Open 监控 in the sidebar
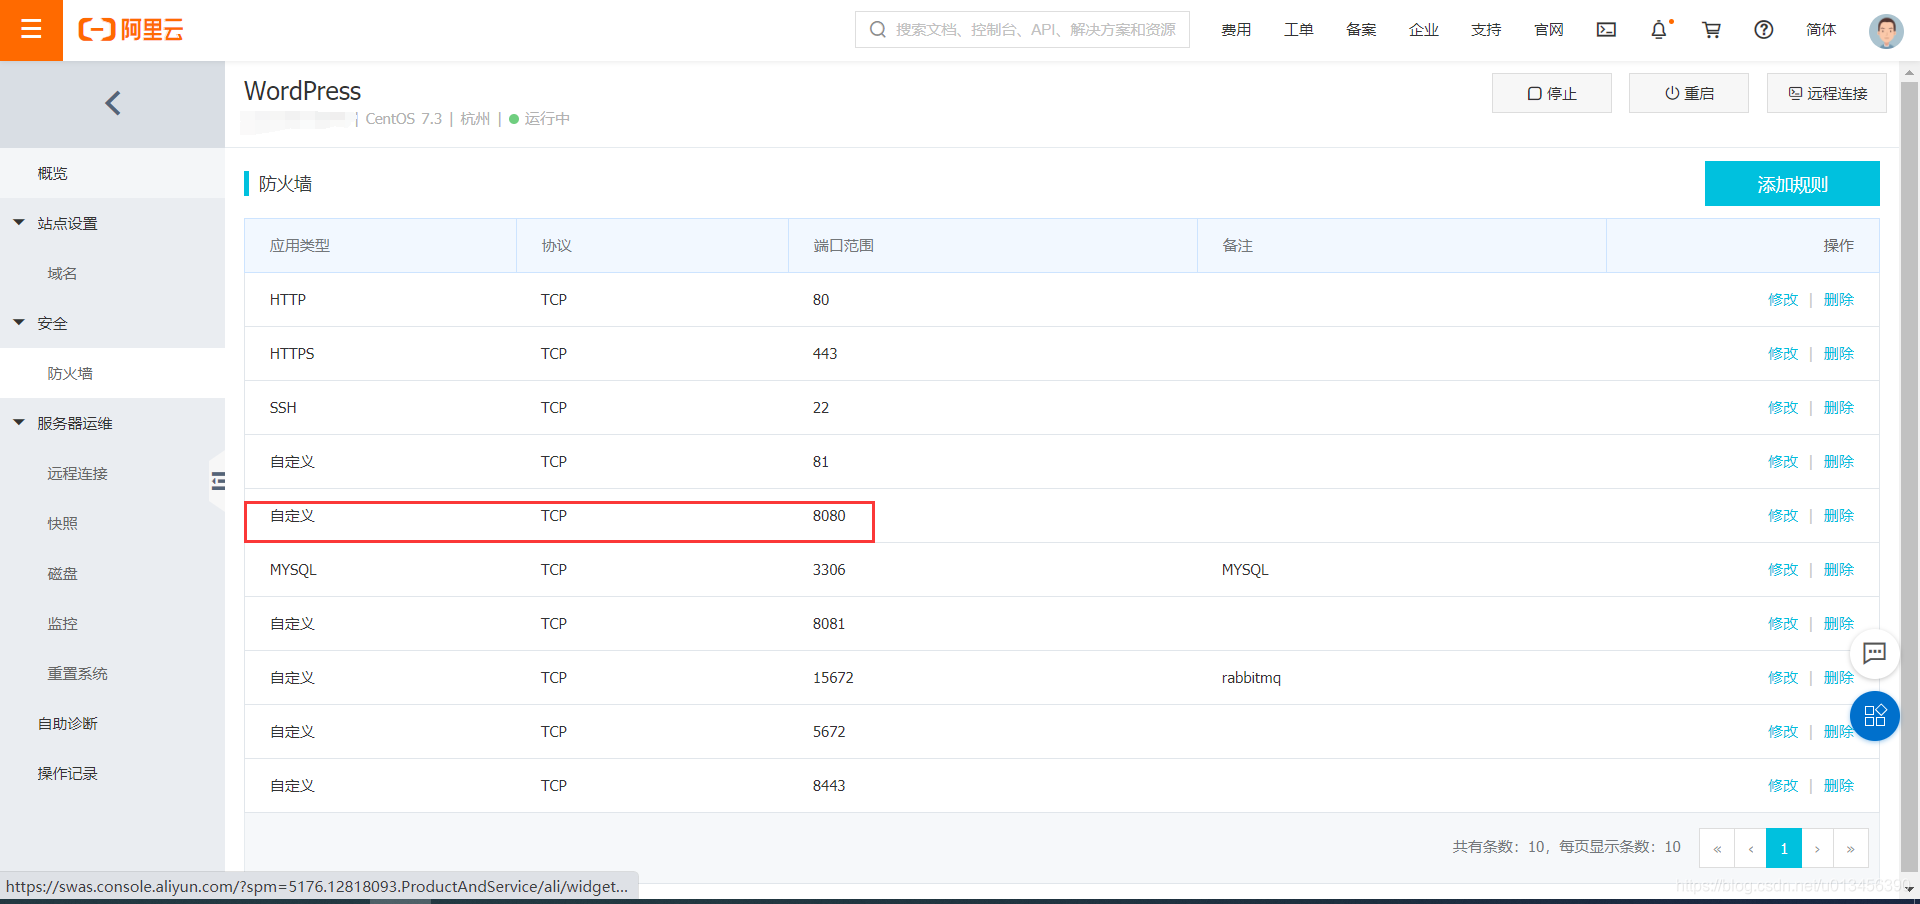The height and width of the screenshot is (904, 1920). point(112,623)
